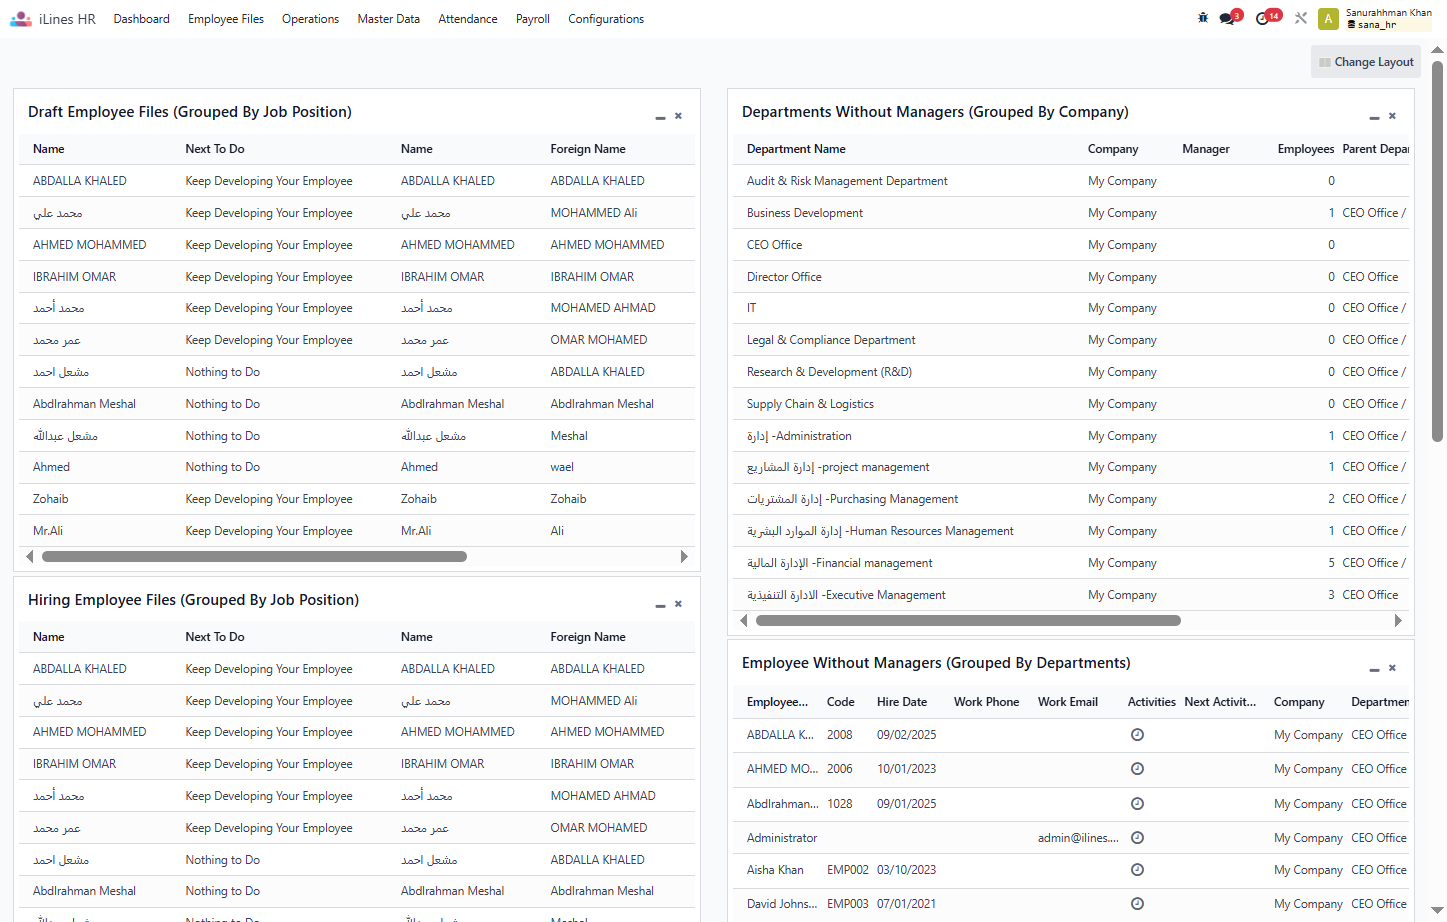Open conversations icon with 3 badge
Viewport: 1447px width, 922px height.
[x=1229, y=18]
